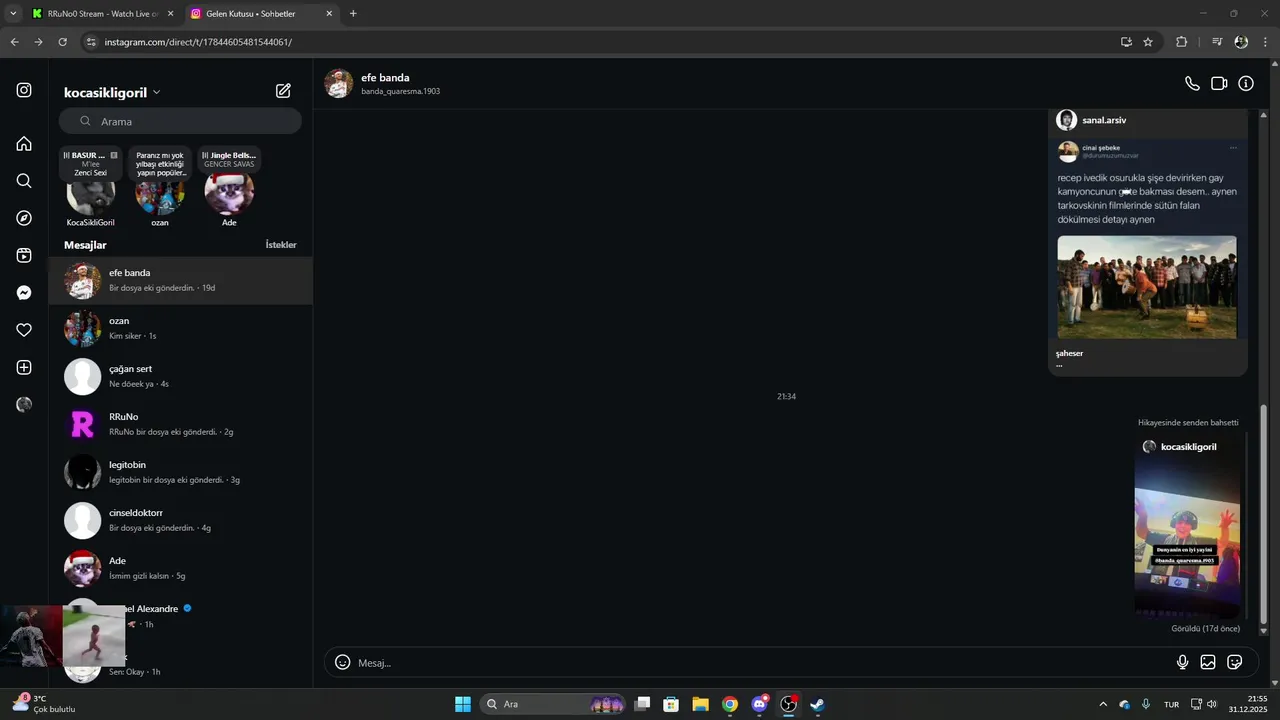The height and width of the screenshot is (720, 1280).
Task: Open sticker picker icon in message box
Action: 1235,662
